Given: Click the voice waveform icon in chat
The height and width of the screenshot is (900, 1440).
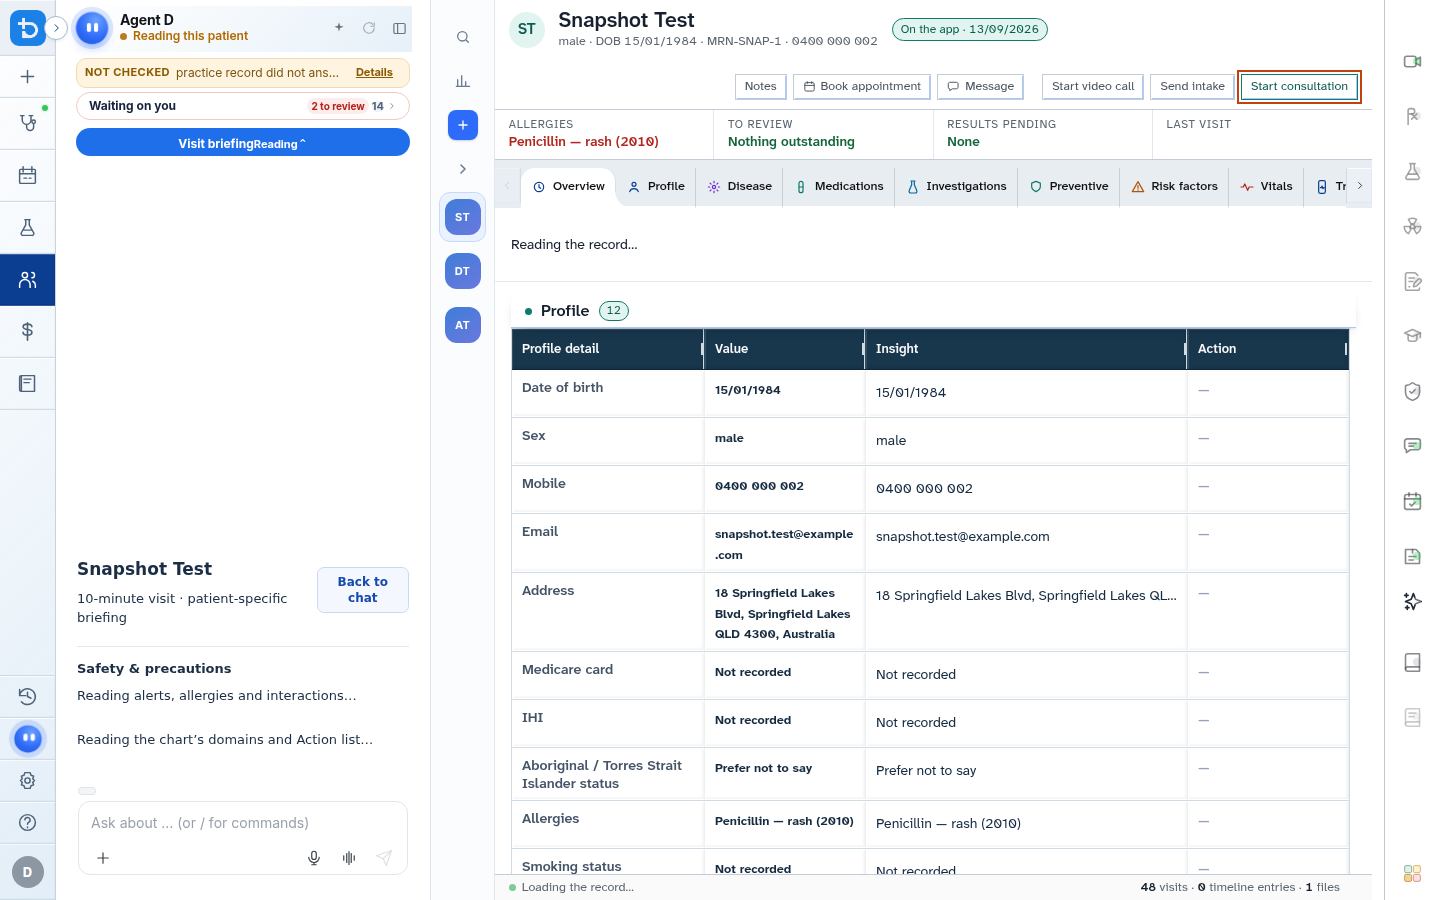Looking at the screenshot, I should (349, 858).
